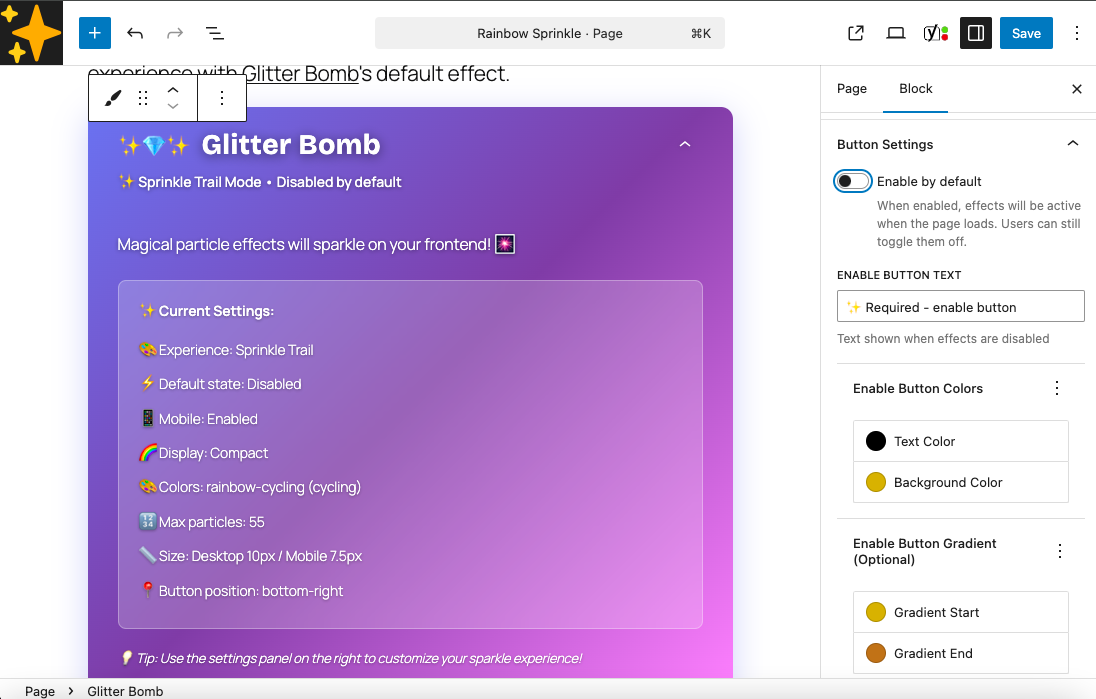Select the Block tab
Viewport: 1096px width, 699px height.
point(915,88)
